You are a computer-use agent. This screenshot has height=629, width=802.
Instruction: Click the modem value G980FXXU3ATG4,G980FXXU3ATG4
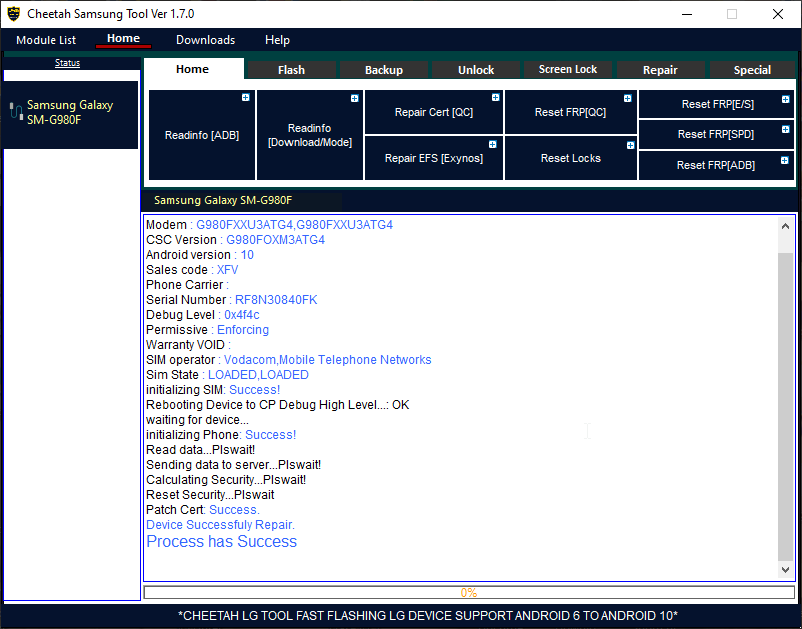(295, 225)
